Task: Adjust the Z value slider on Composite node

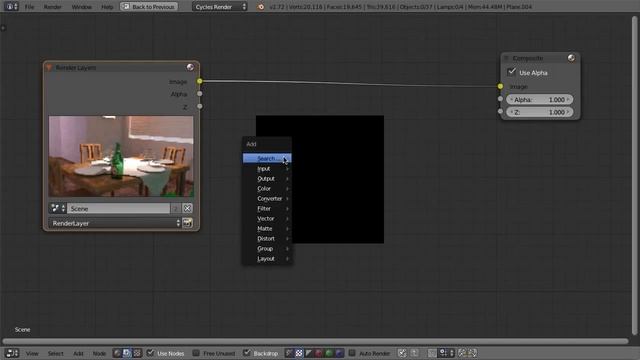Action: pyautogui.click(x=540, y=112)
